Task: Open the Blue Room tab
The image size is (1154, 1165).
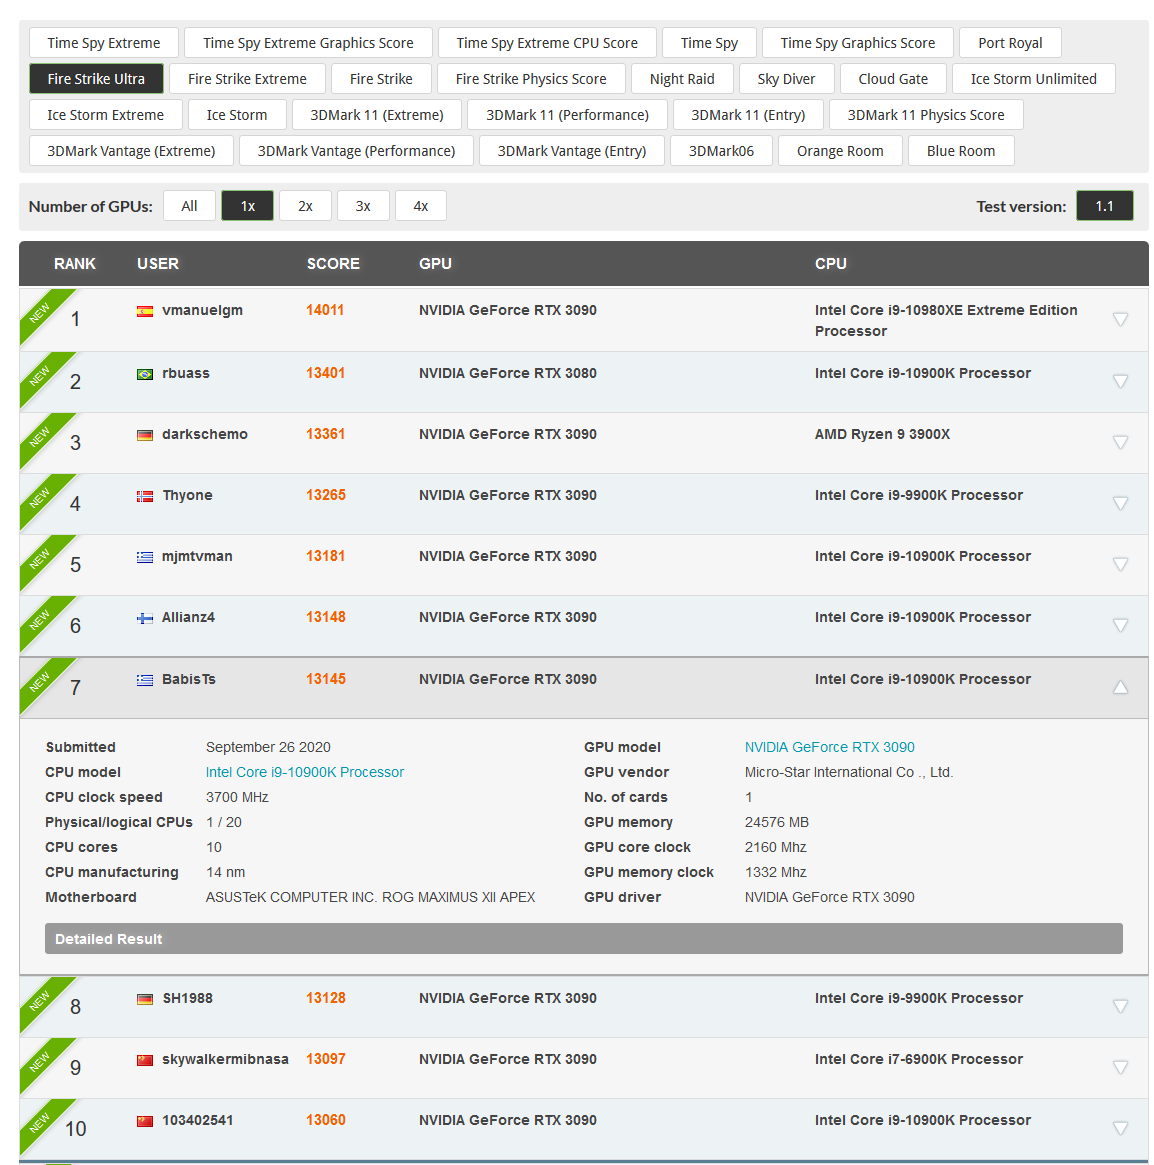Action: pos(961,151)
